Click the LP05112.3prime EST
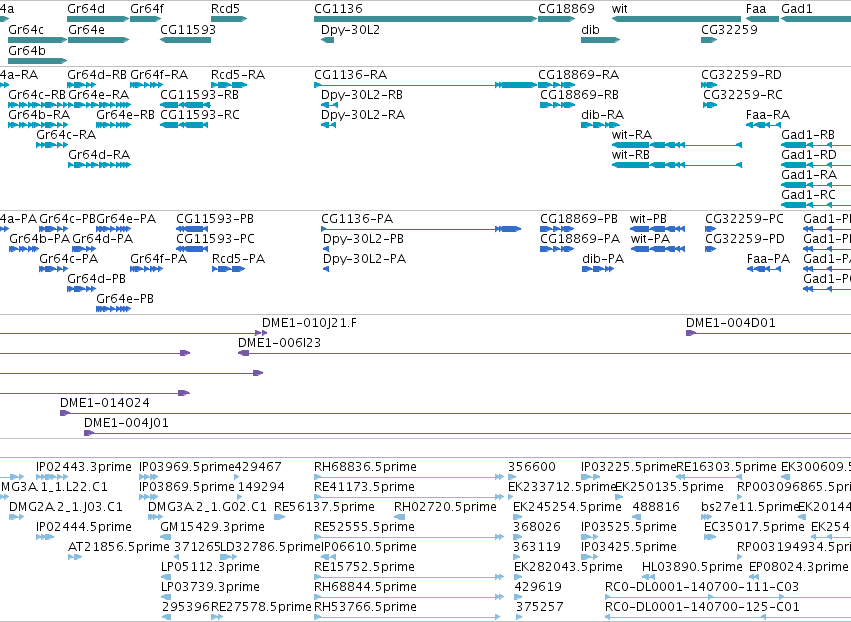 coord(166,577)
